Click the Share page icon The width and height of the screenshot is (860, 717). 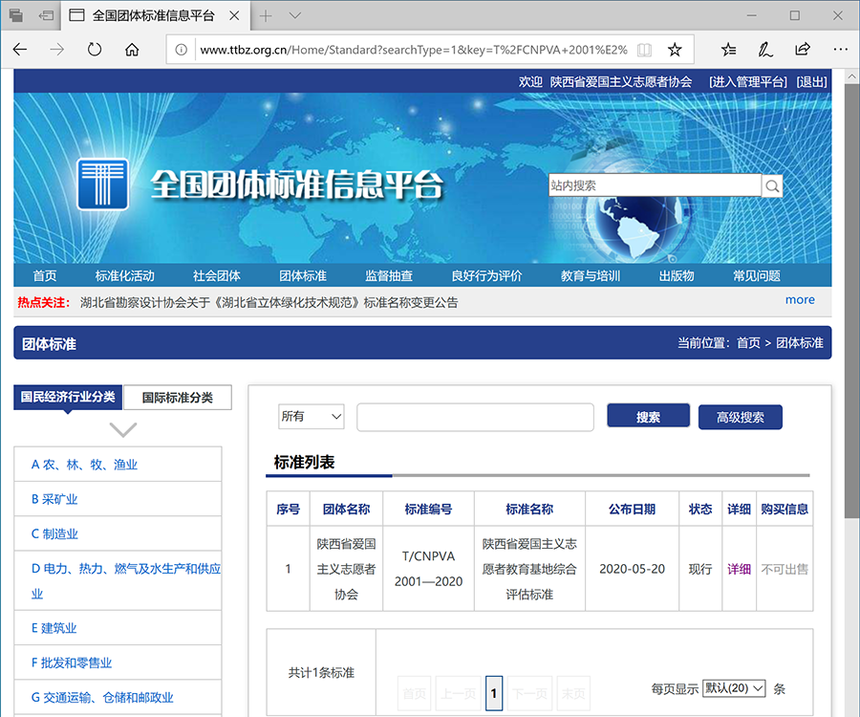tap(802, 50)
